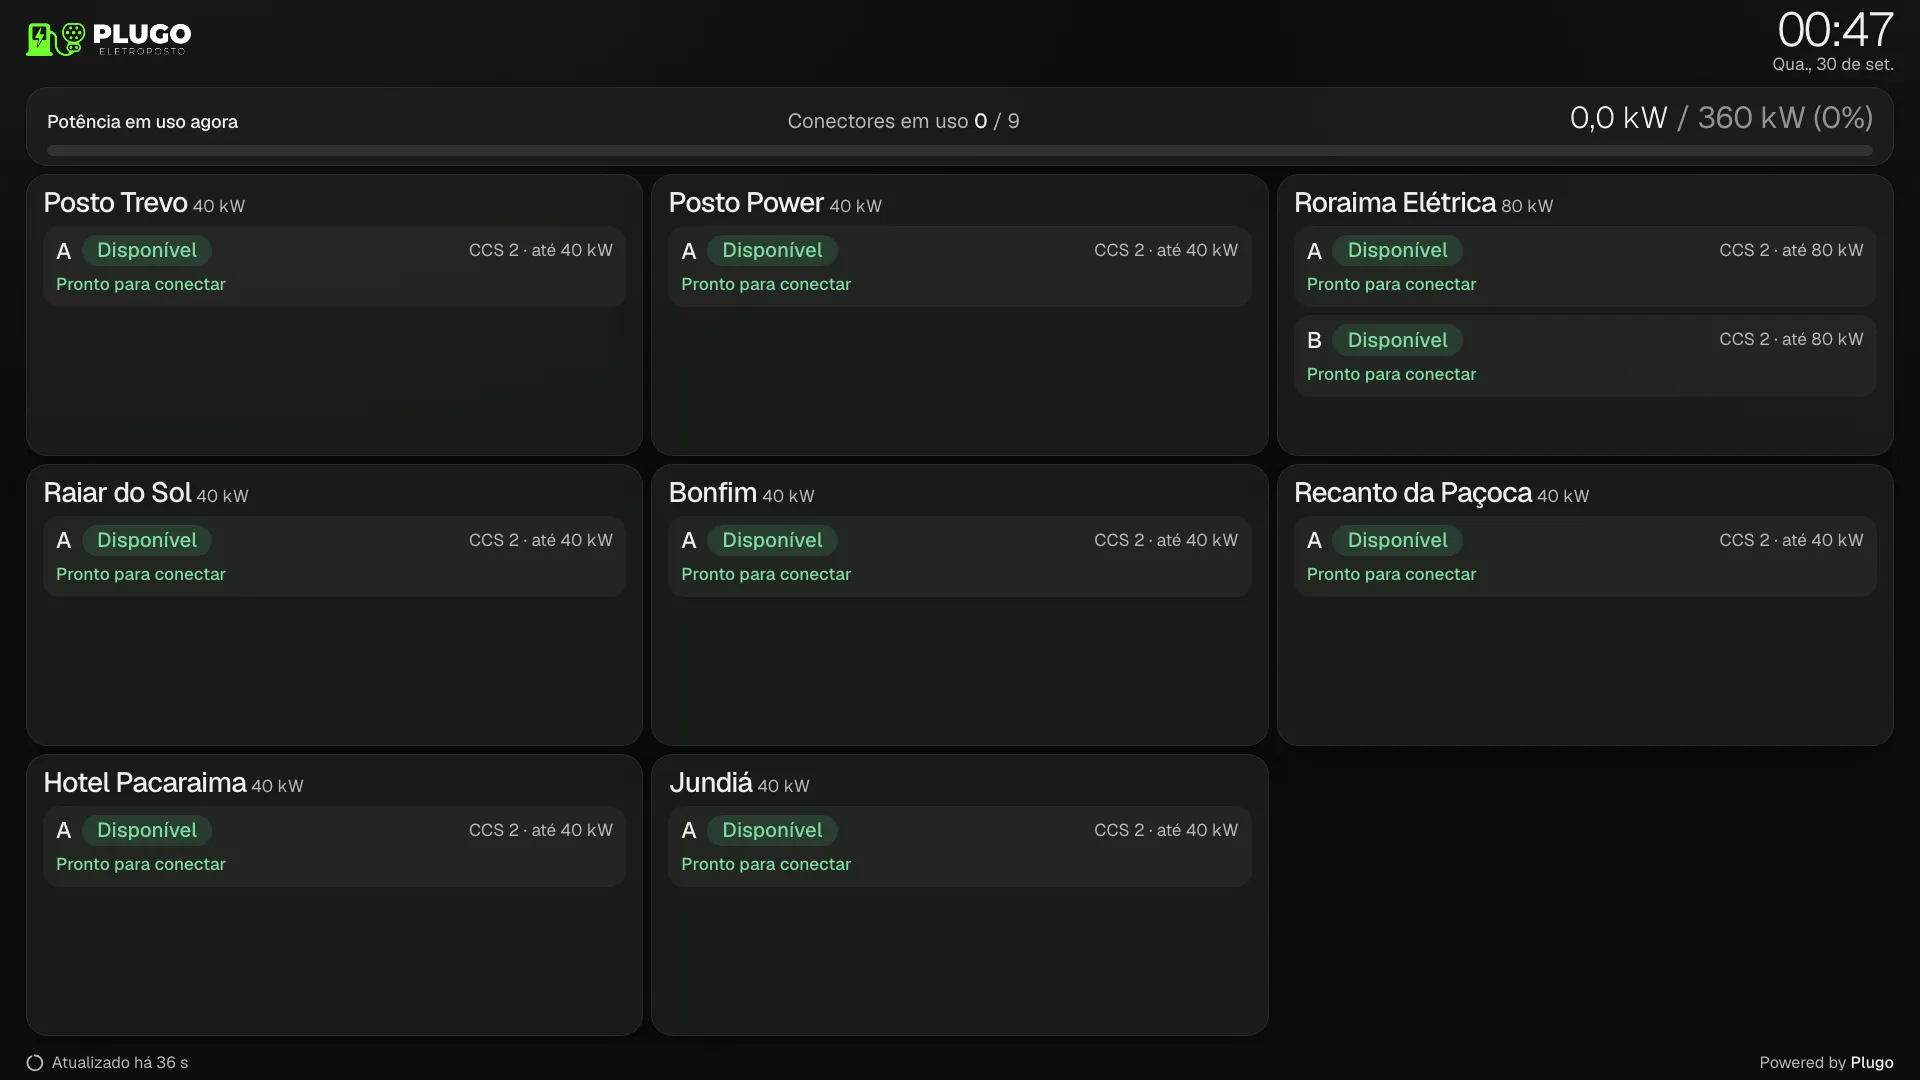Open the Powered by Plugo link
Viewport: 1920px width, 1080px height.
(1826, 1063)
